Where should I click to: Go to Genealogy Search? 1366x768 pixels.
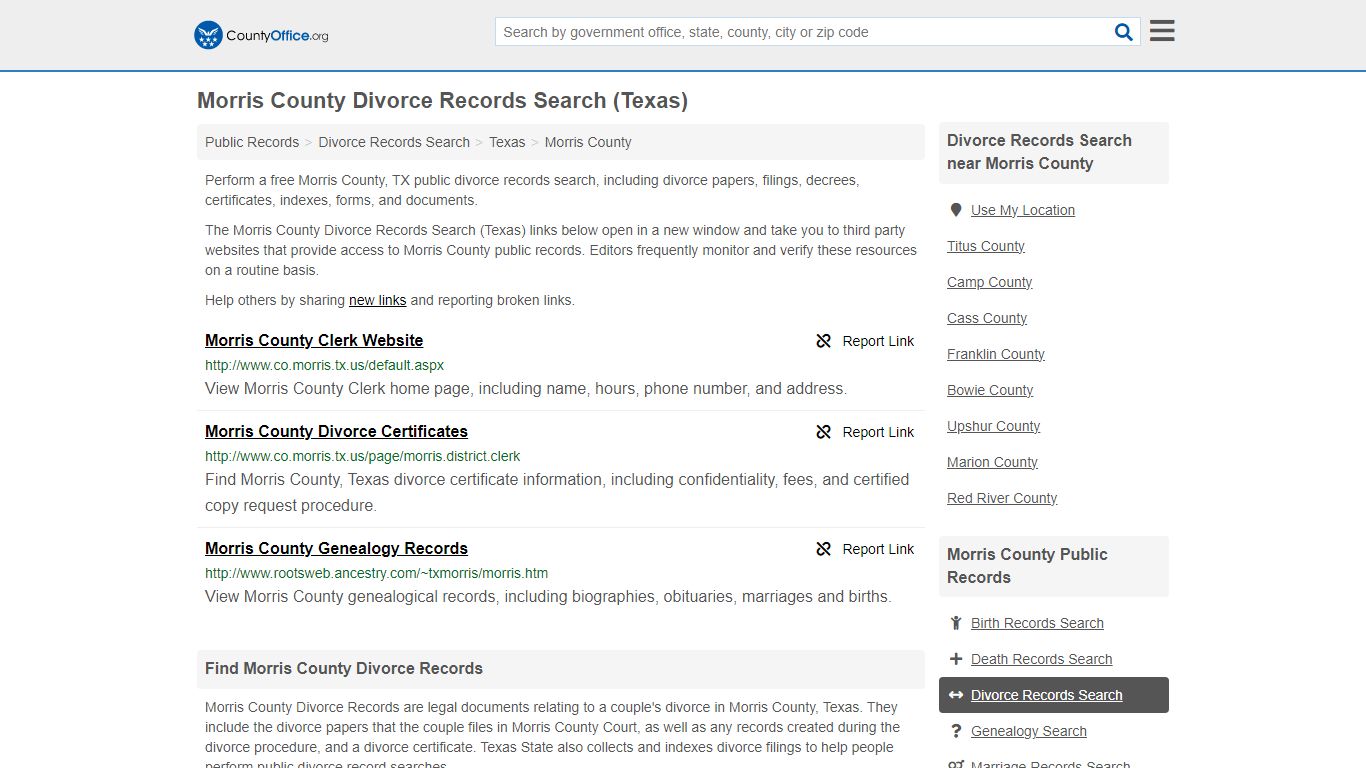tap(1028, 731)
